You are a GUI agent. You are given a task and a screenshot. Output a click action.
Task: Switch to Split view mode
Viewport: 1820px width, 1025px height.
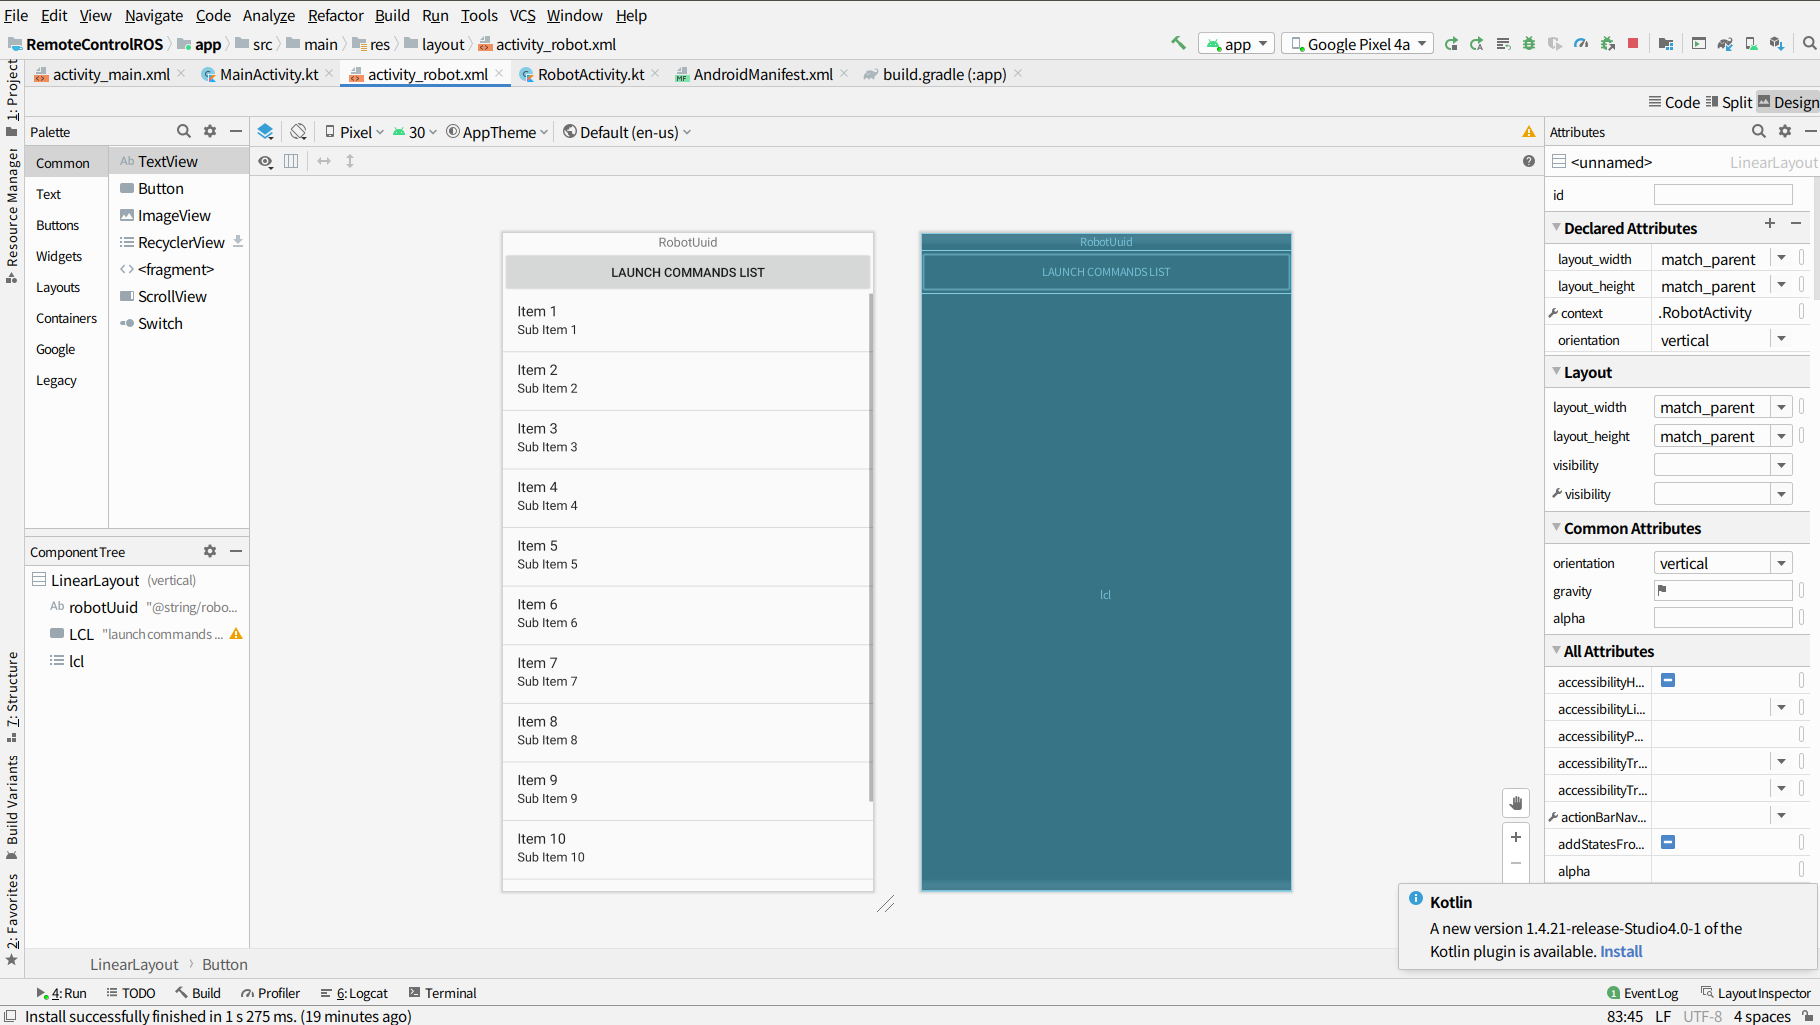1730,102
